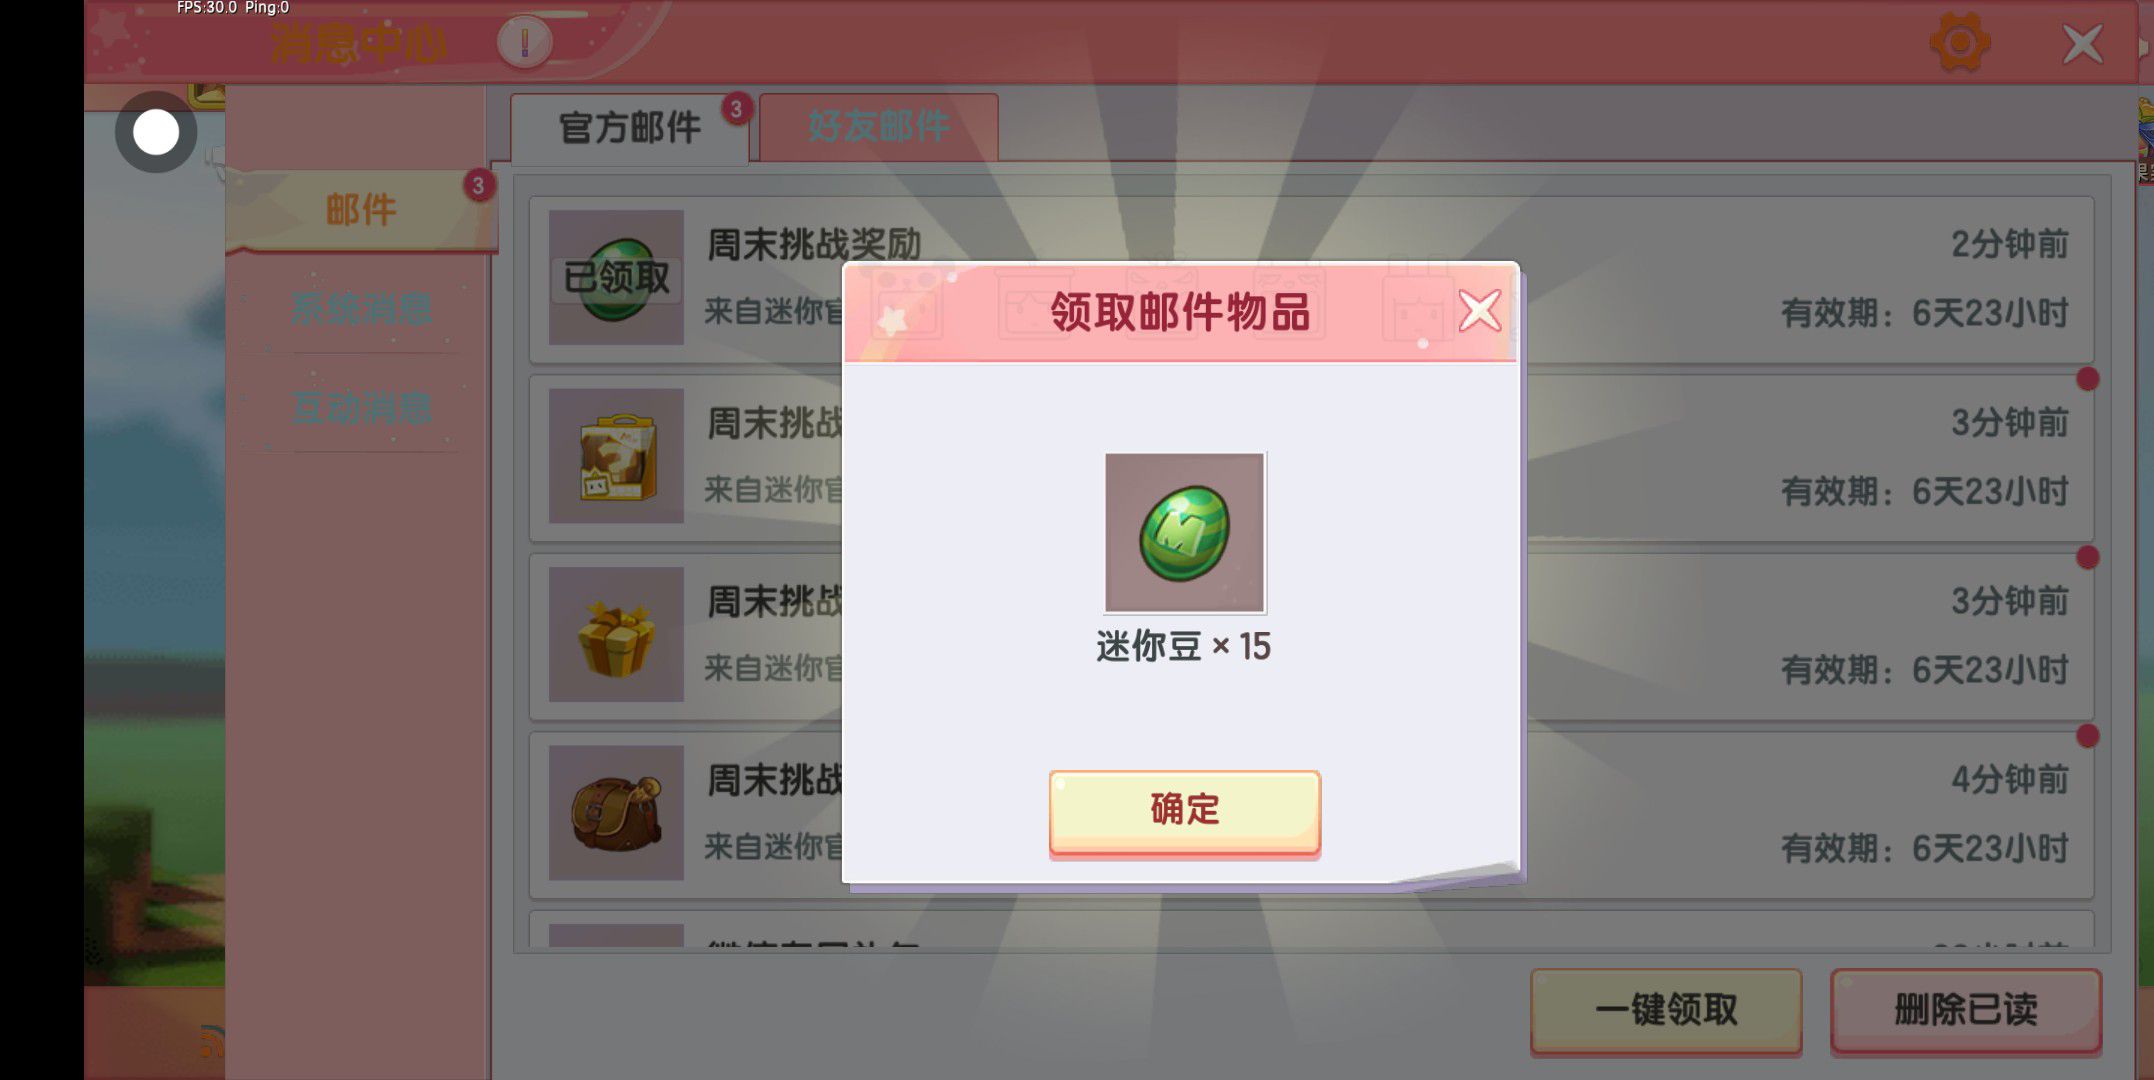Screen dimensions: 2154x1080
Task: Close the 领取邮件物品 popup dialog
Action: pyautogui.click(x=1479, y=311)
